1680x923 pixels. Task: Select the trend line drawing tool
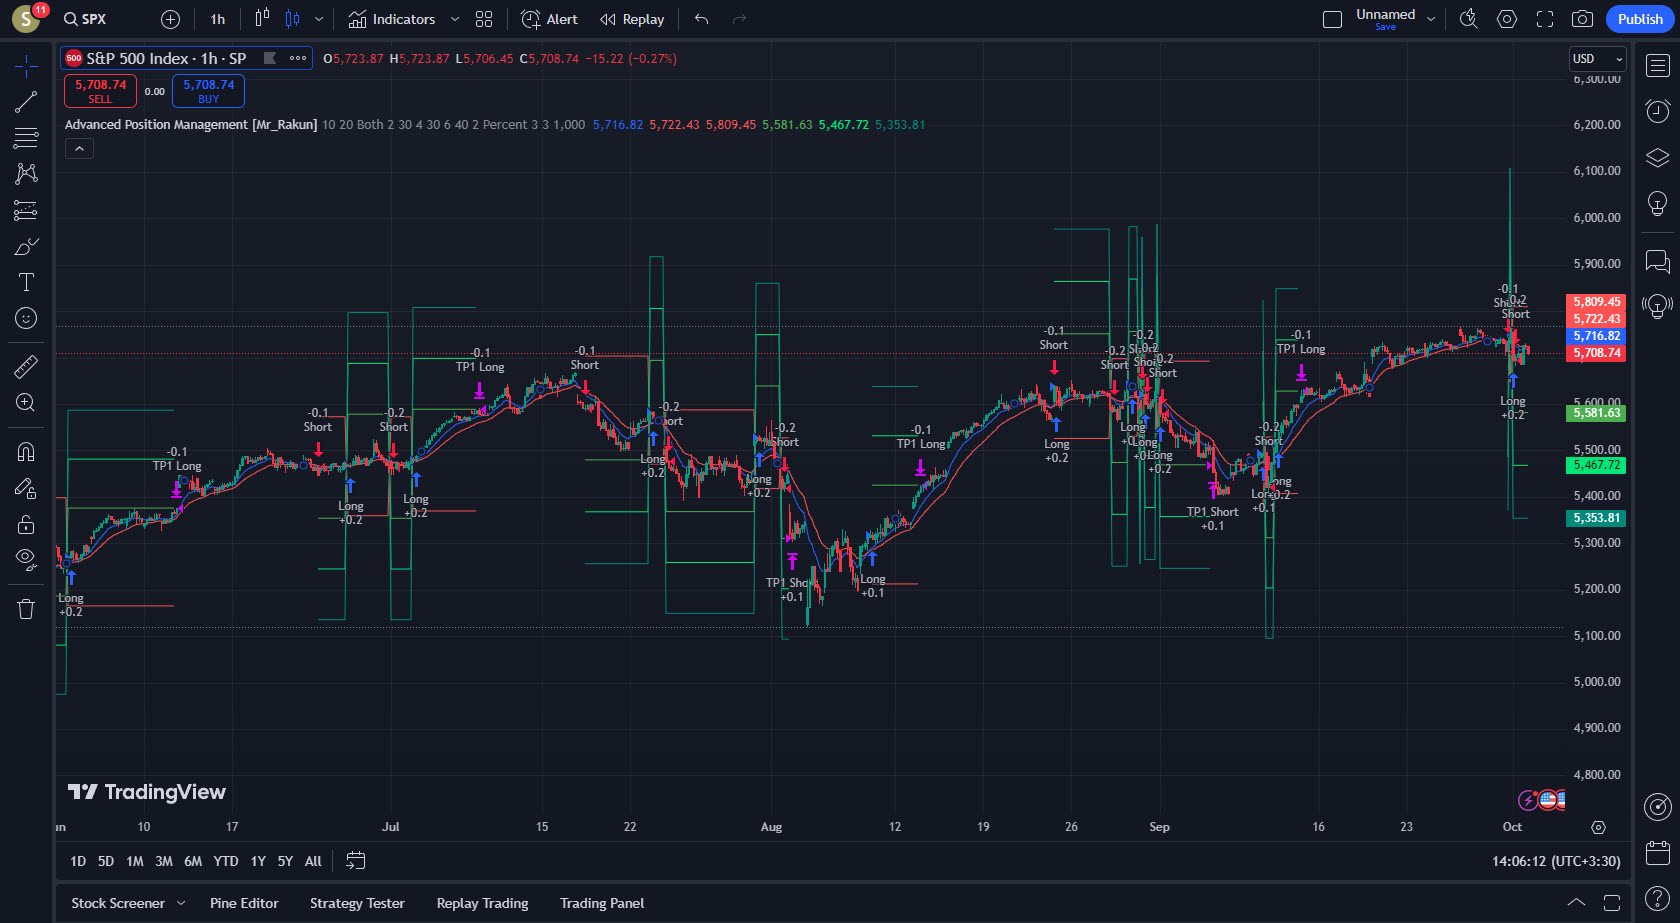click(26, 102)
